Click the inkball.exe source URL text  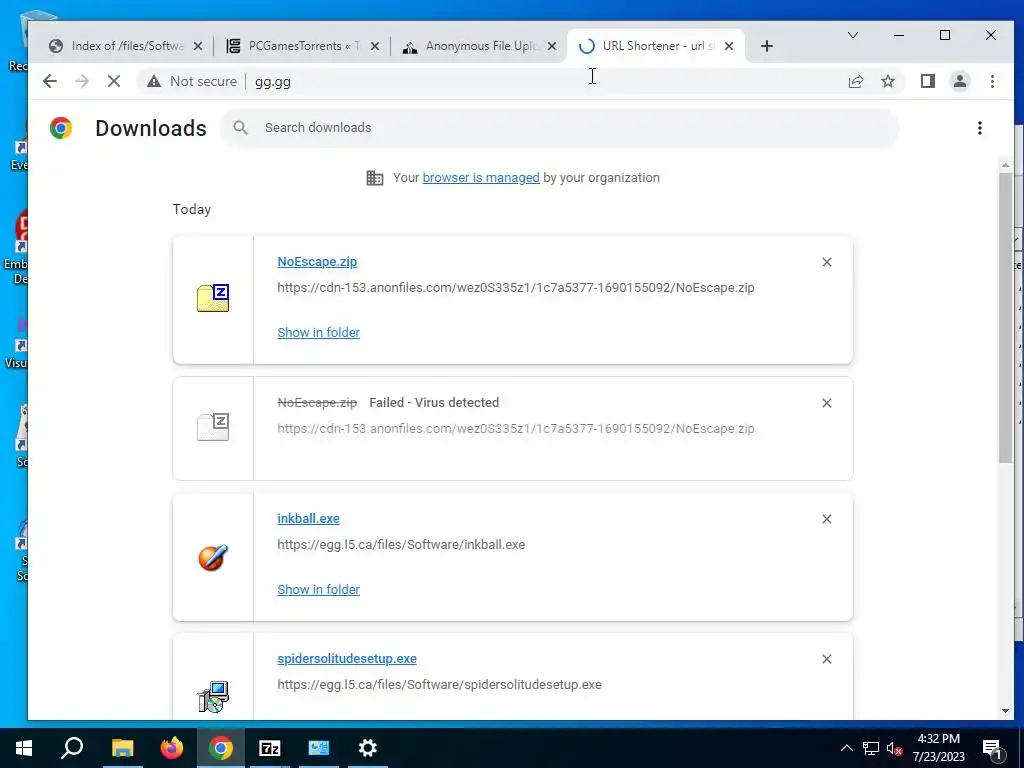point(401,545)
